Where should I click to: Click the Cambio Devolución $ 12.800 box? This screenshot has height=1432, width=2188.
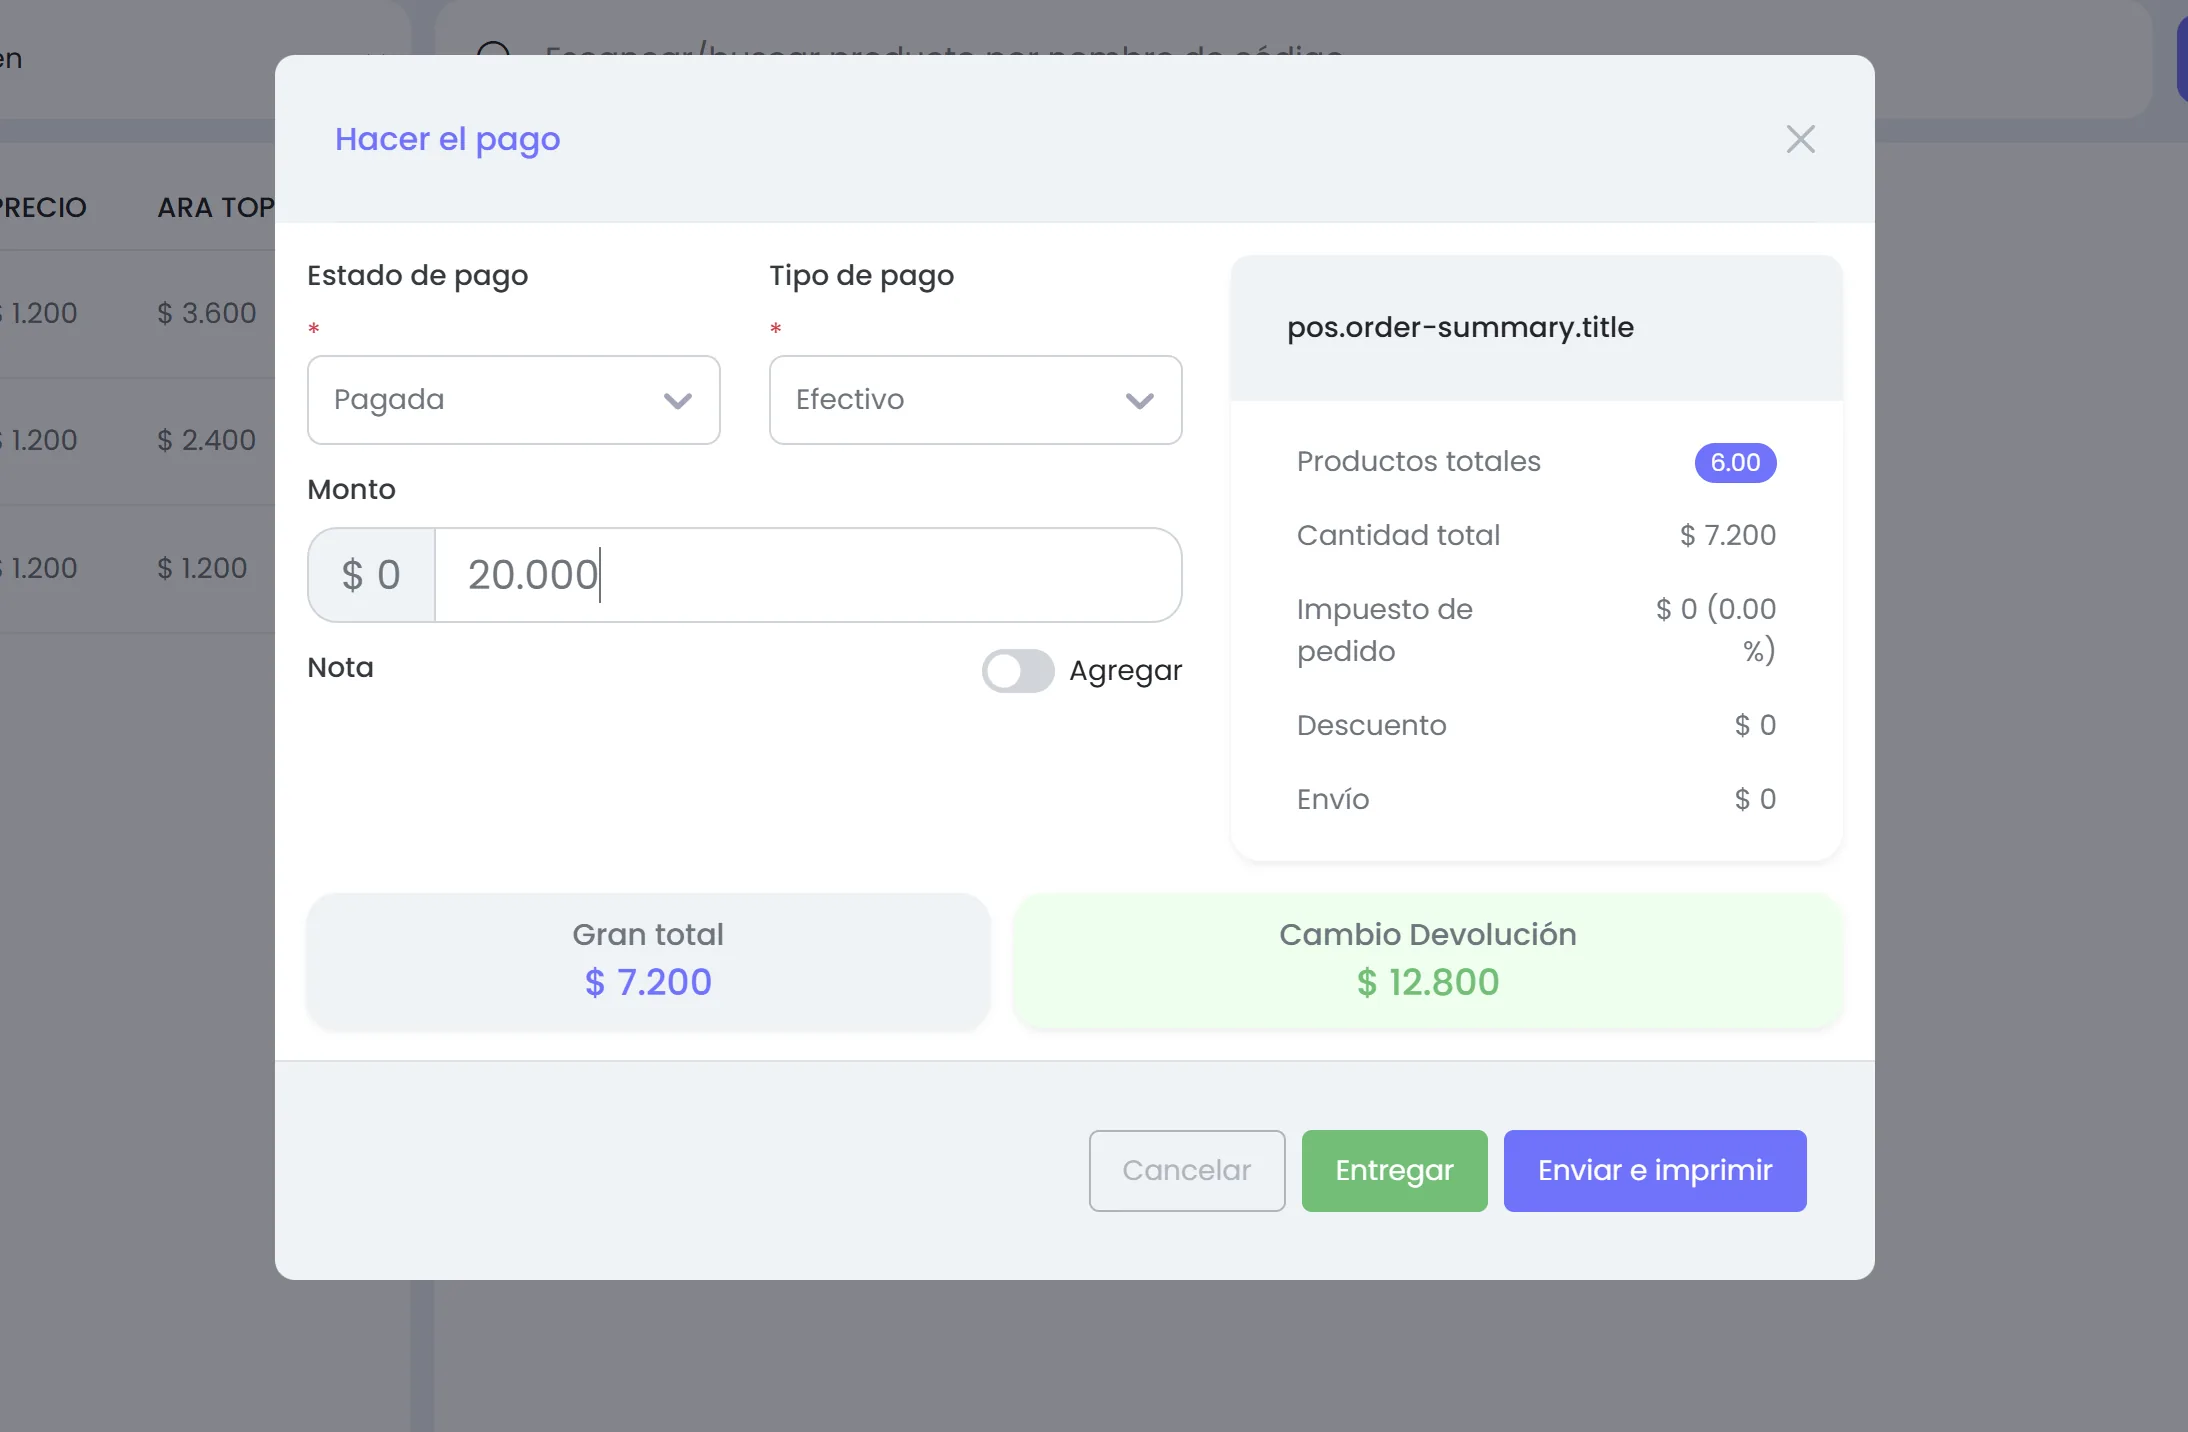pyautogui.click(x=1427, y=961)
